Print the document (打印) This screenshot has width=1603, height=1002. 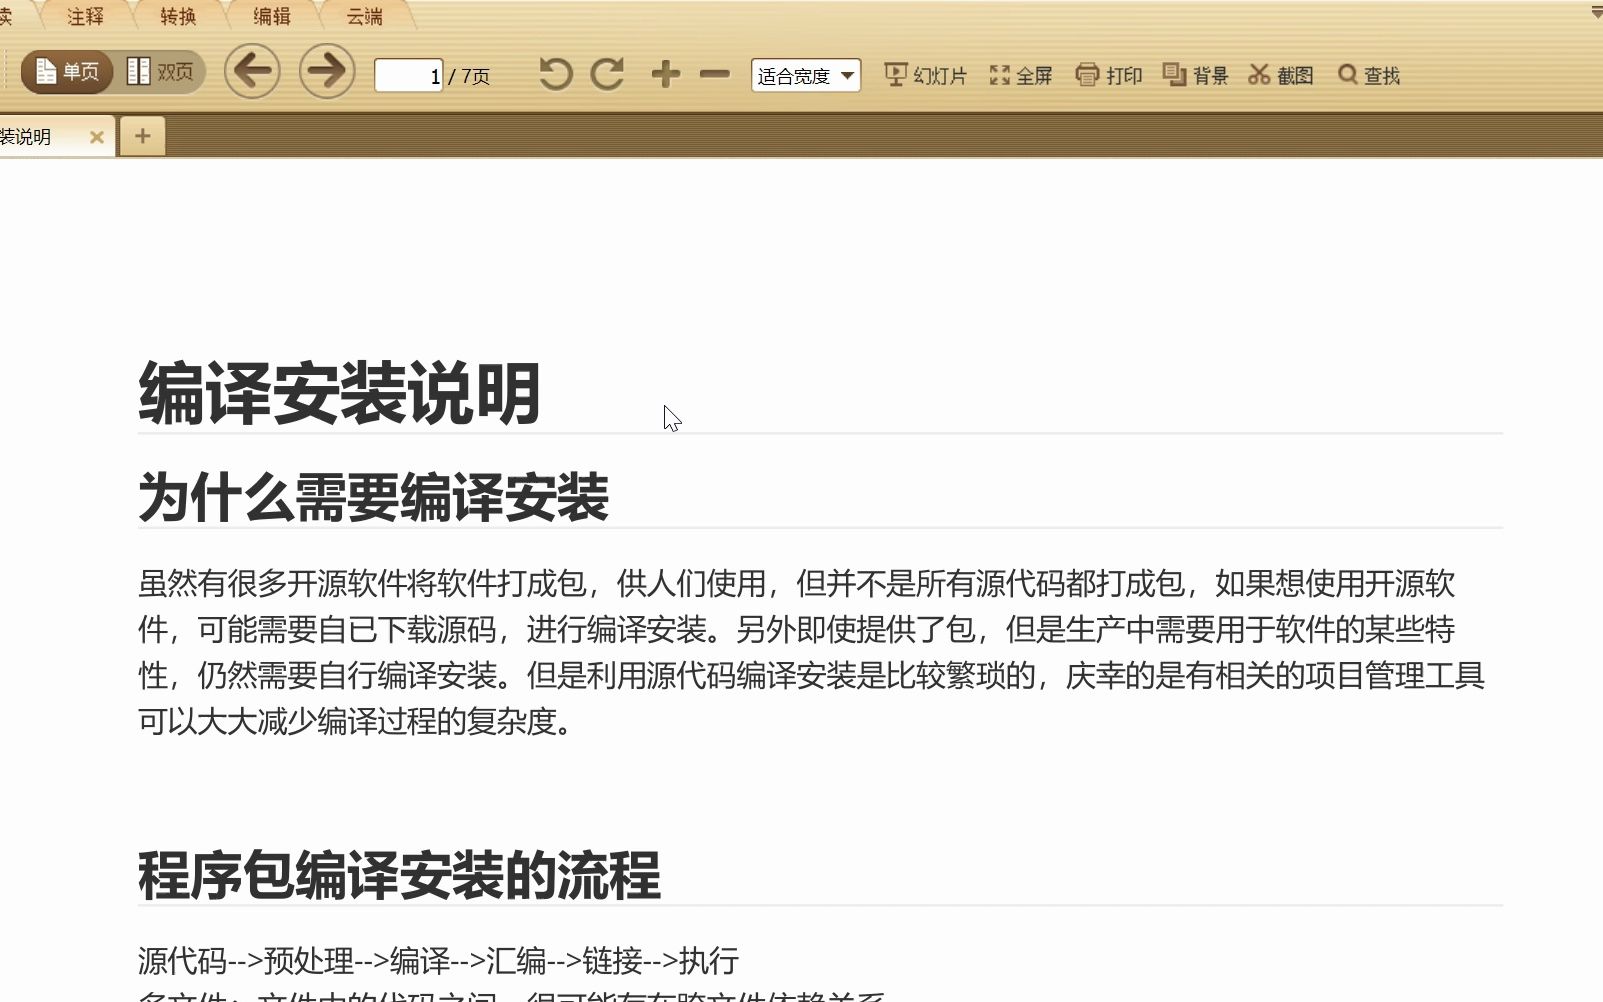tap(1109, 75)
